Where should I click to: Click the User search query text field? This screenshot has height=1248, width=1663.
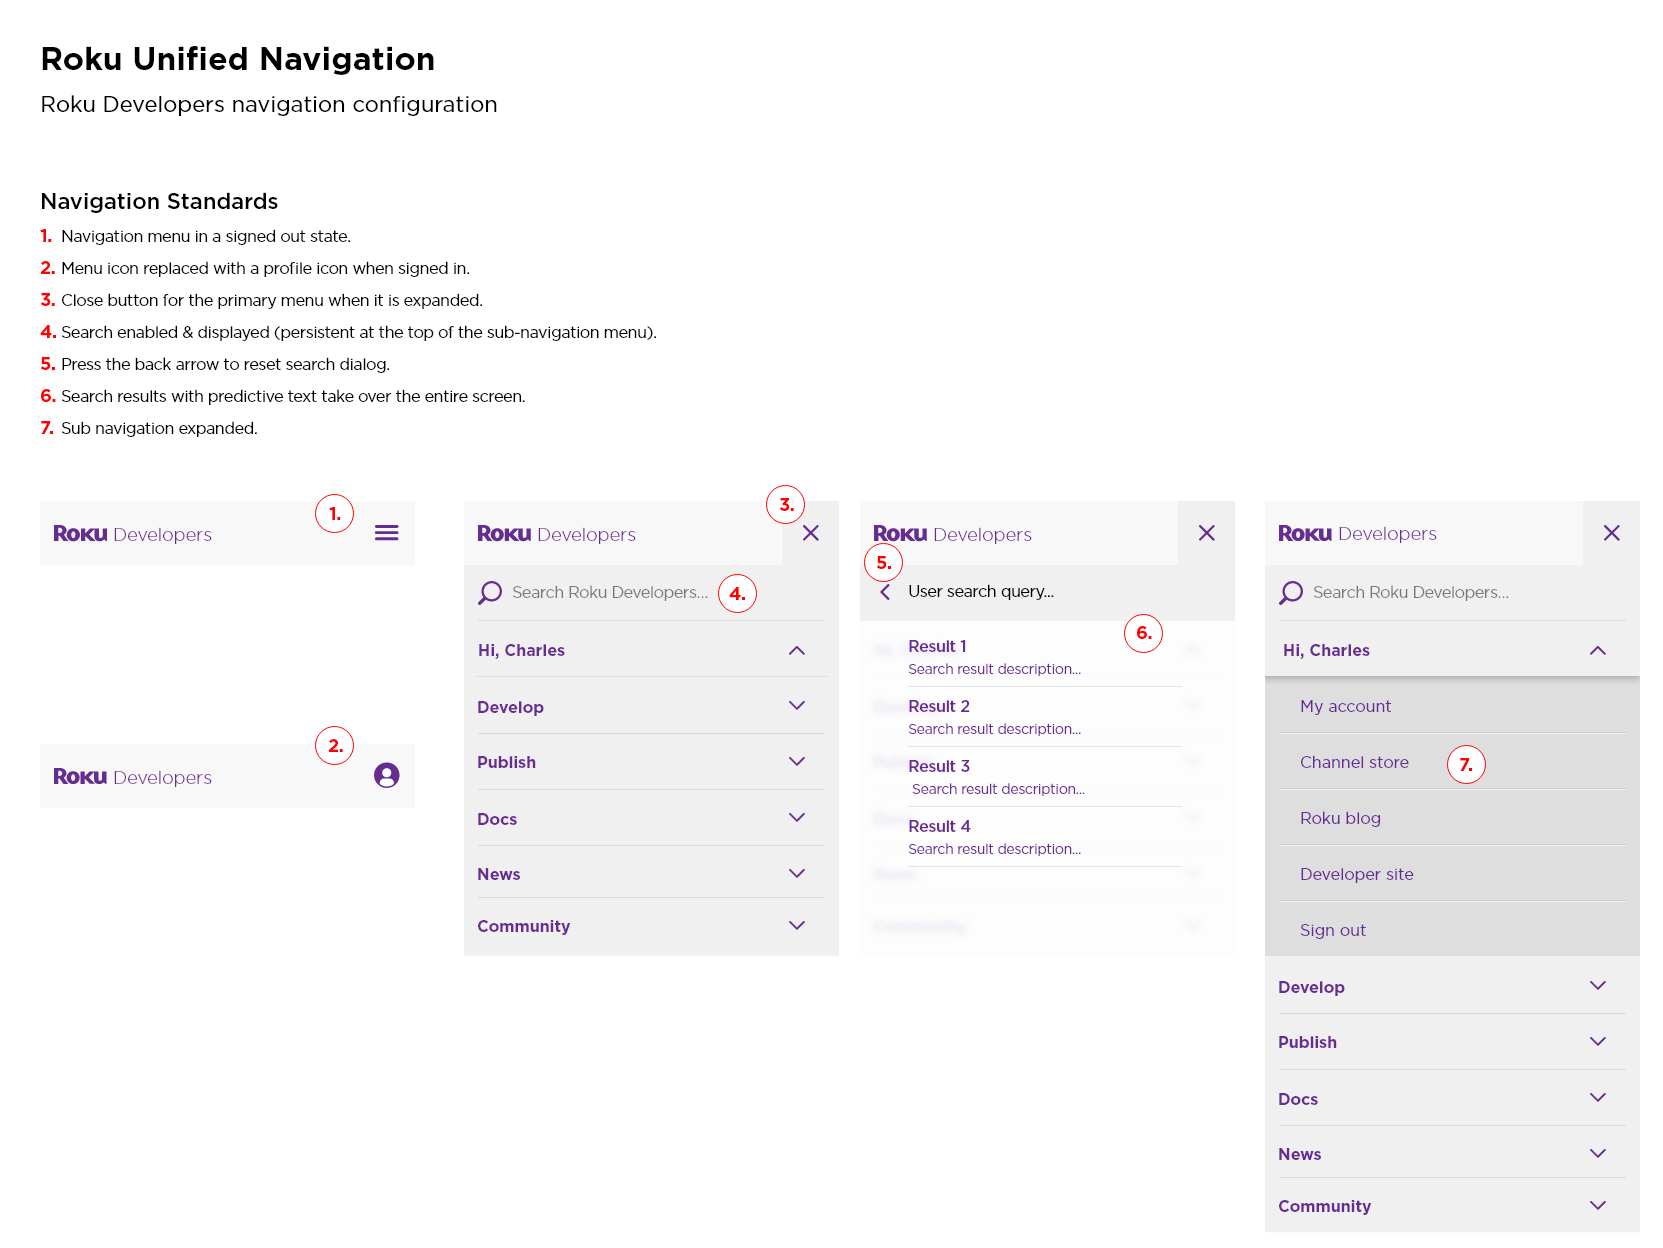coord(981,591)
